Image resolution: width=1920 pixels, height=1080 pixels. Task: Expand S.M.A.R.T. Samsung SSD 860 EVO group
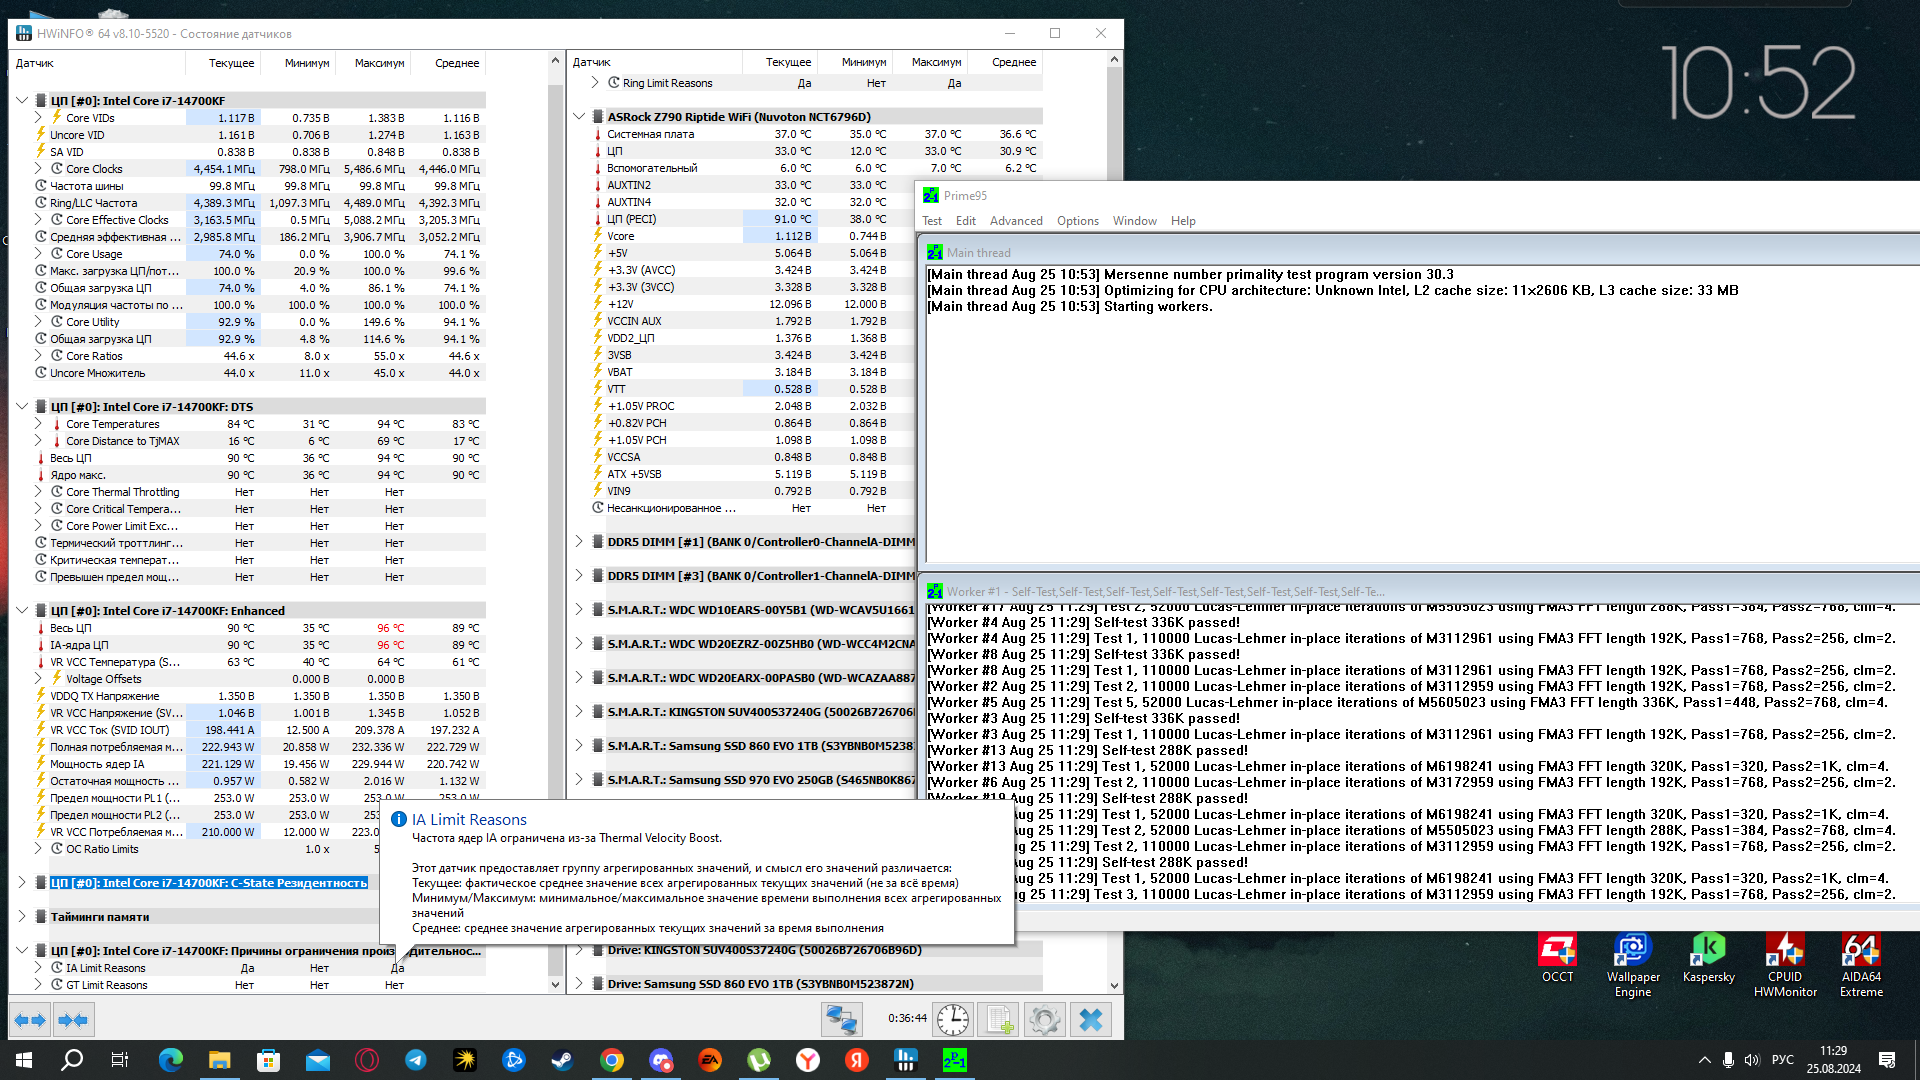point(579,746)
